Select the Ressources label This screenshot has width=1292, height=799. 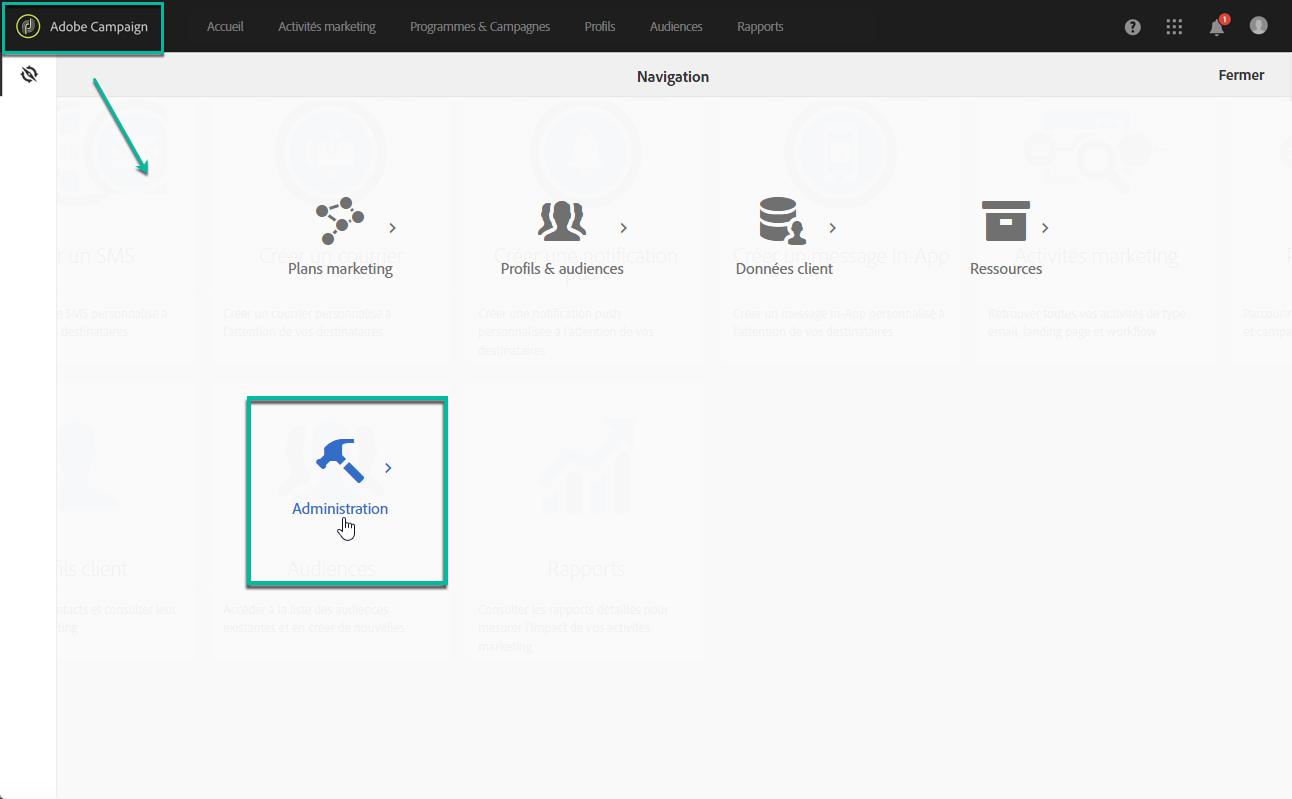point(1006,269)
